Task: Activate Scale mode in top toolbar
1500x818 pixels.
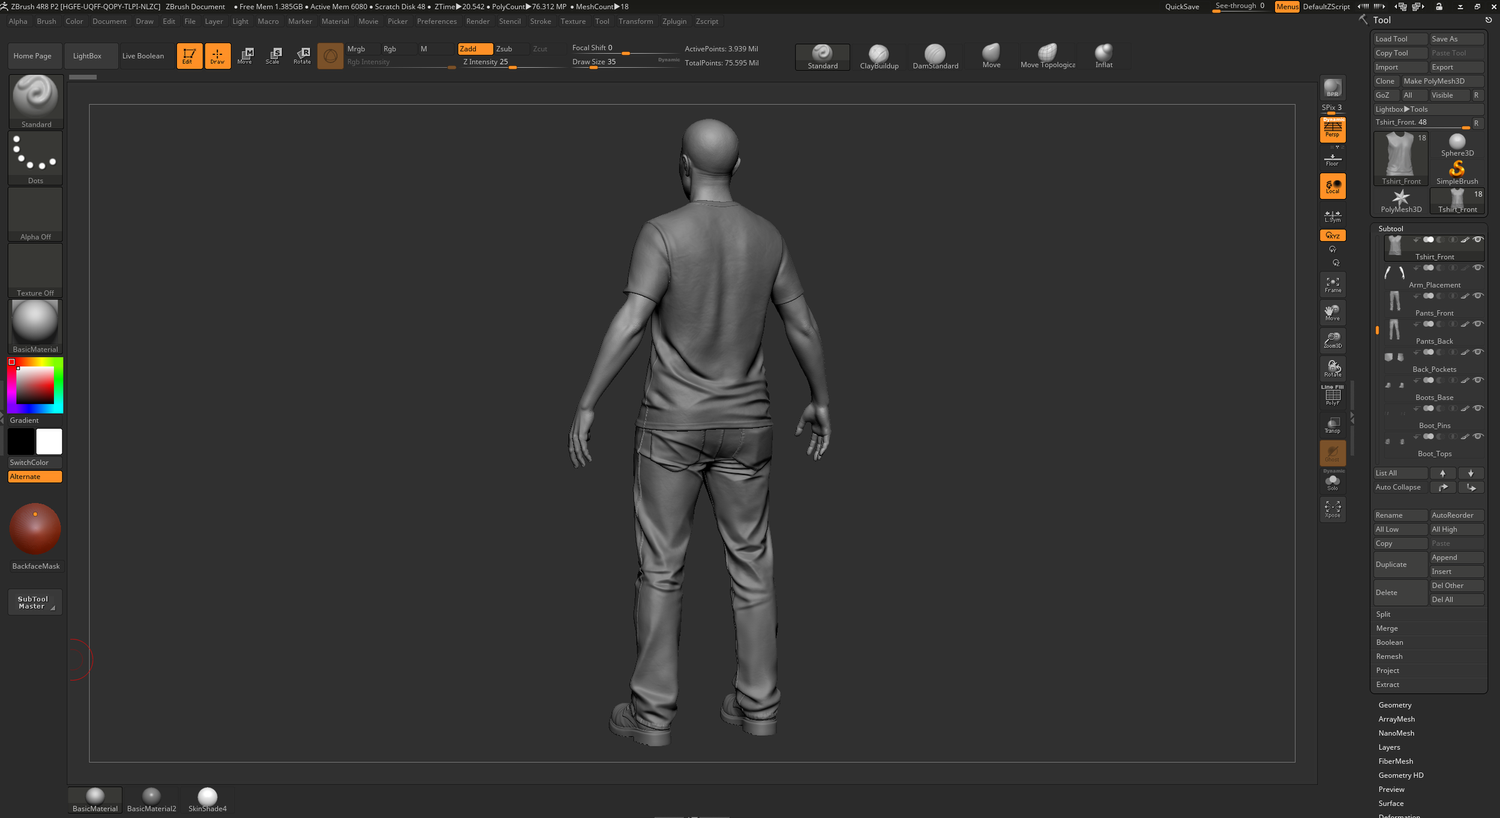Action: click(273, 56)
